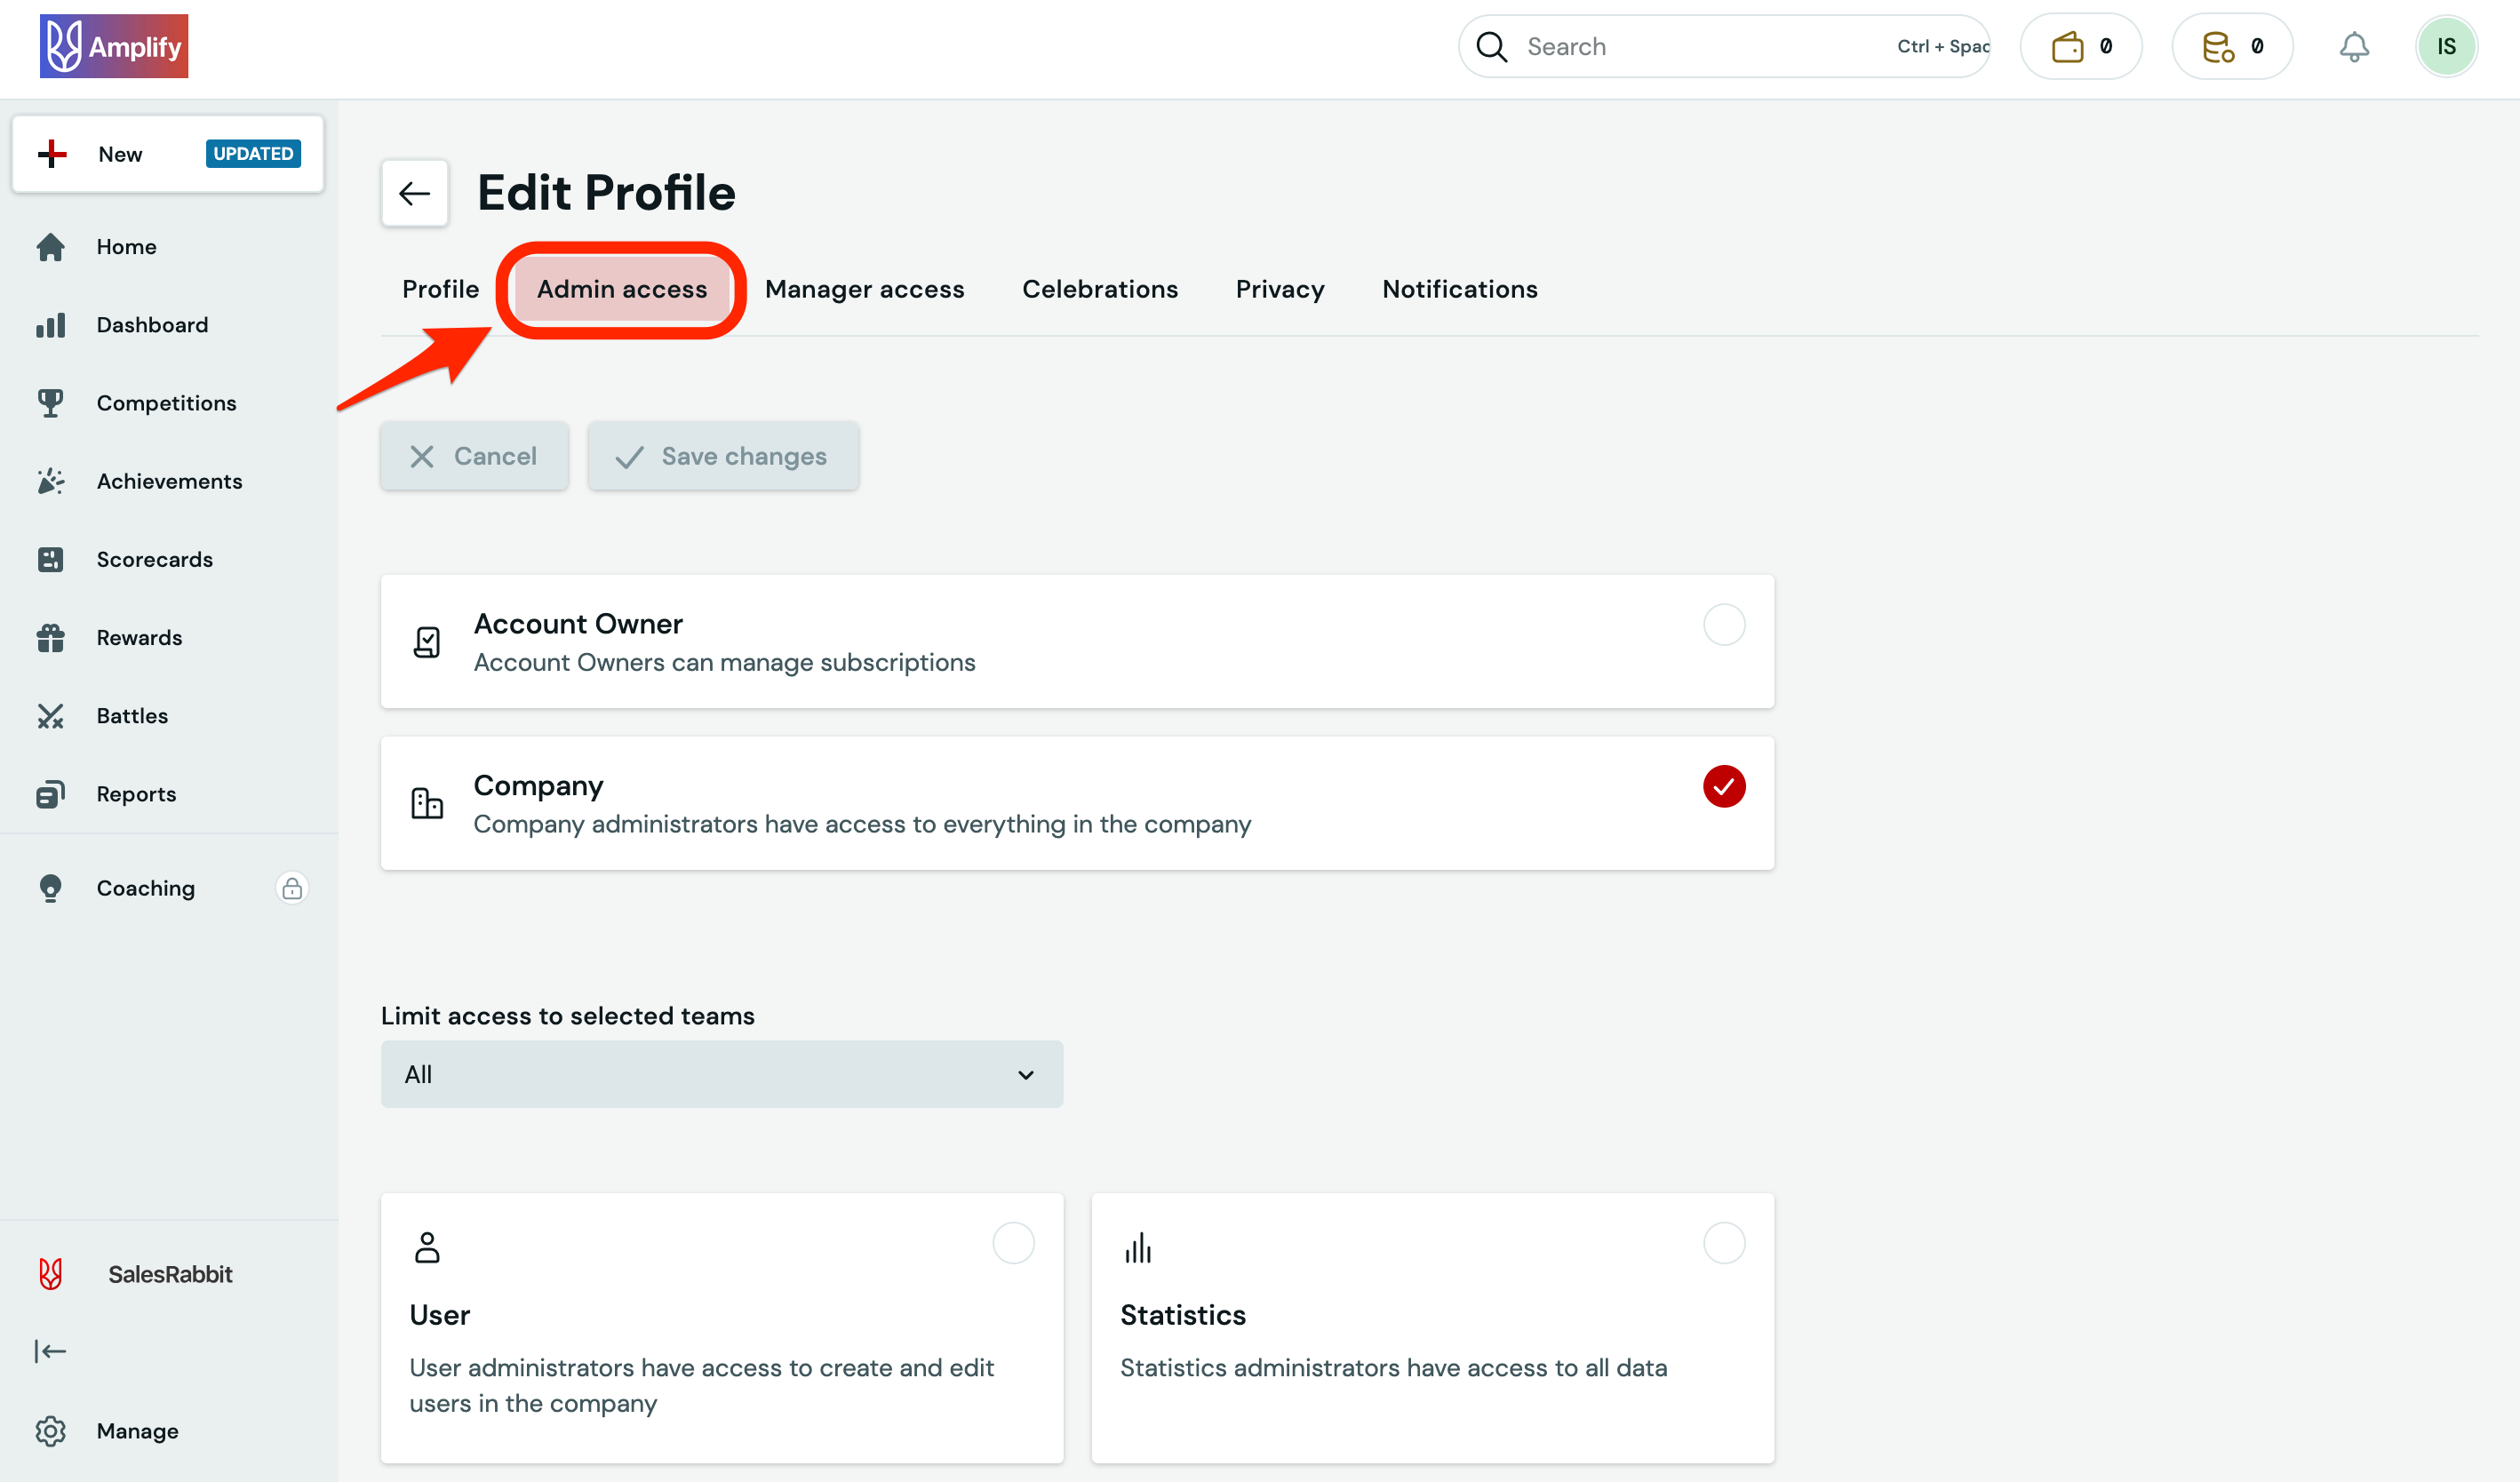Click into the Search field
Image resolution: width=2520 pixels, height=1482 pixels.
point(1700,47)
